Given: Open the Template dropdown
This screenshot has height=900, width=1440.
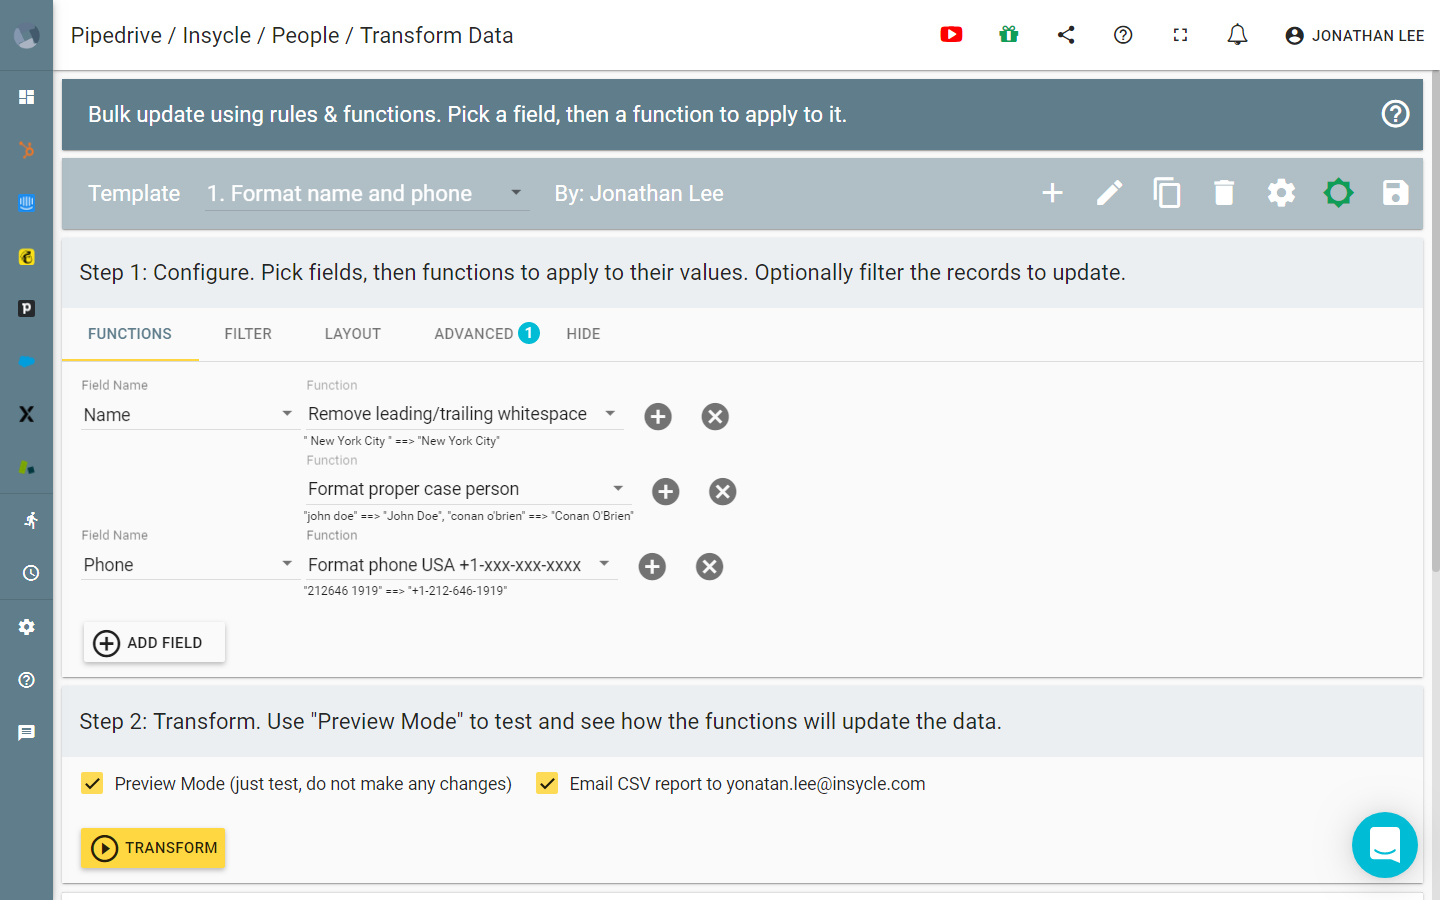Looking at the screenshot, I should point(367,194).
